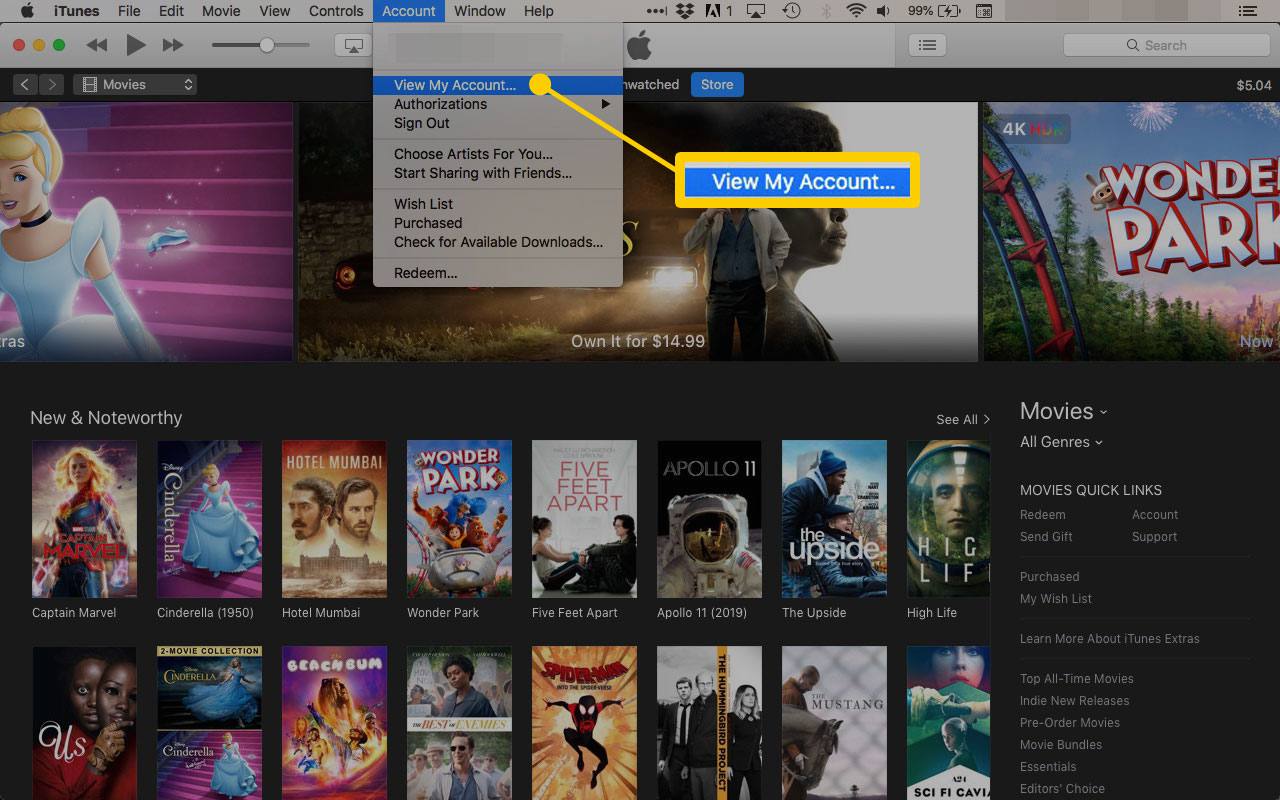Click the Redeem quick link
Image resolution: width=1280 pixels, height=800 pixels.
coord(1042,515)
